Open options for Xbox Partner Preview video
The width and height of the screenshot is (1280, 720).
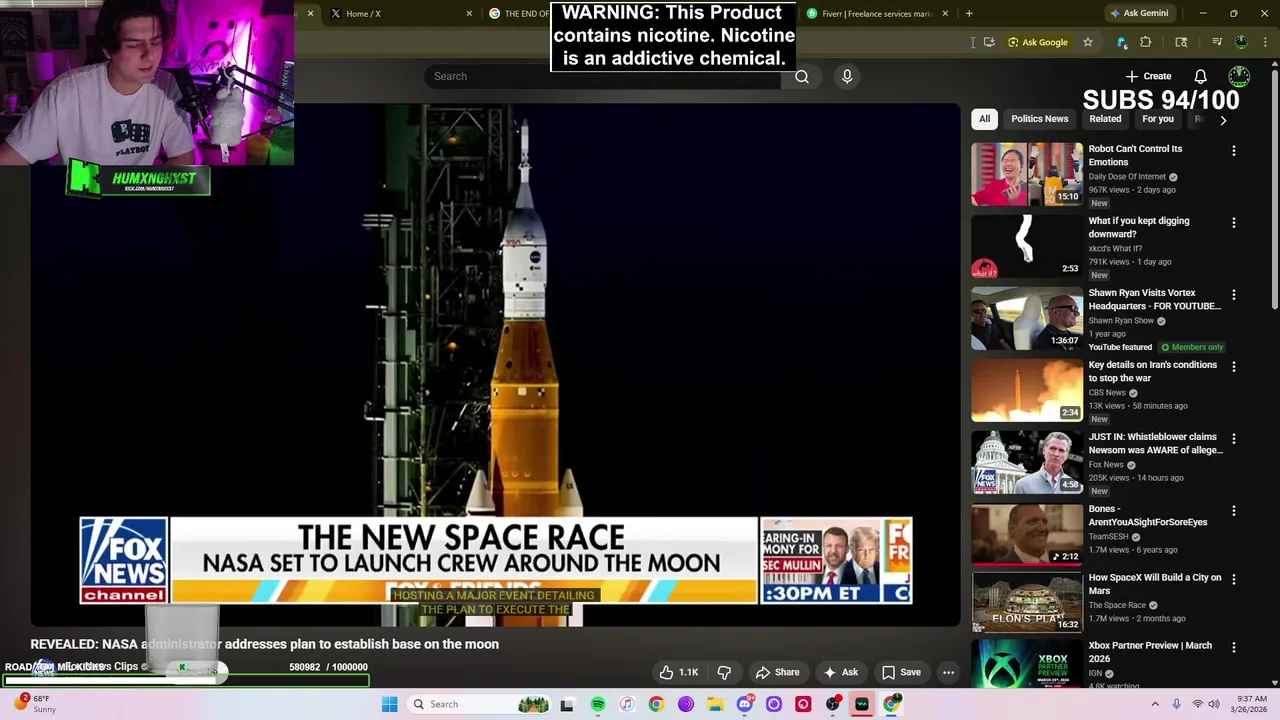(1234, 648)
